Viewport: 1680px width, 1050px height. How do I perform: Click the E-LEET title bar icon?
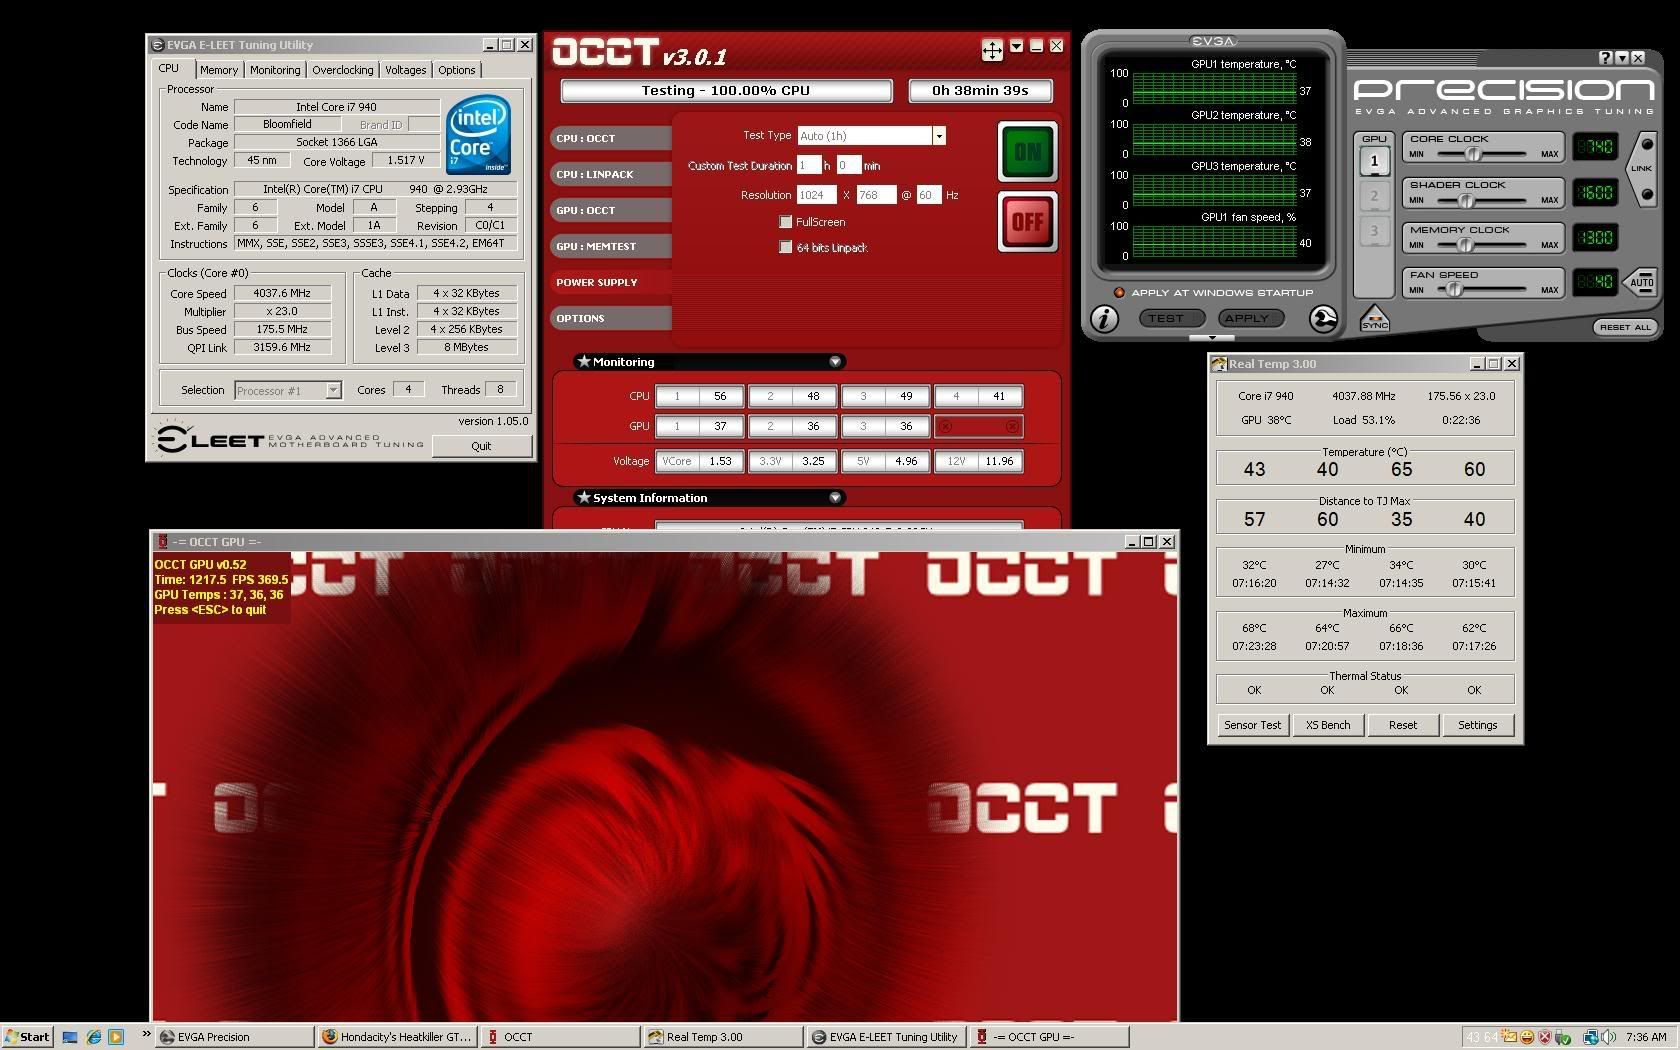pos(157,45)
